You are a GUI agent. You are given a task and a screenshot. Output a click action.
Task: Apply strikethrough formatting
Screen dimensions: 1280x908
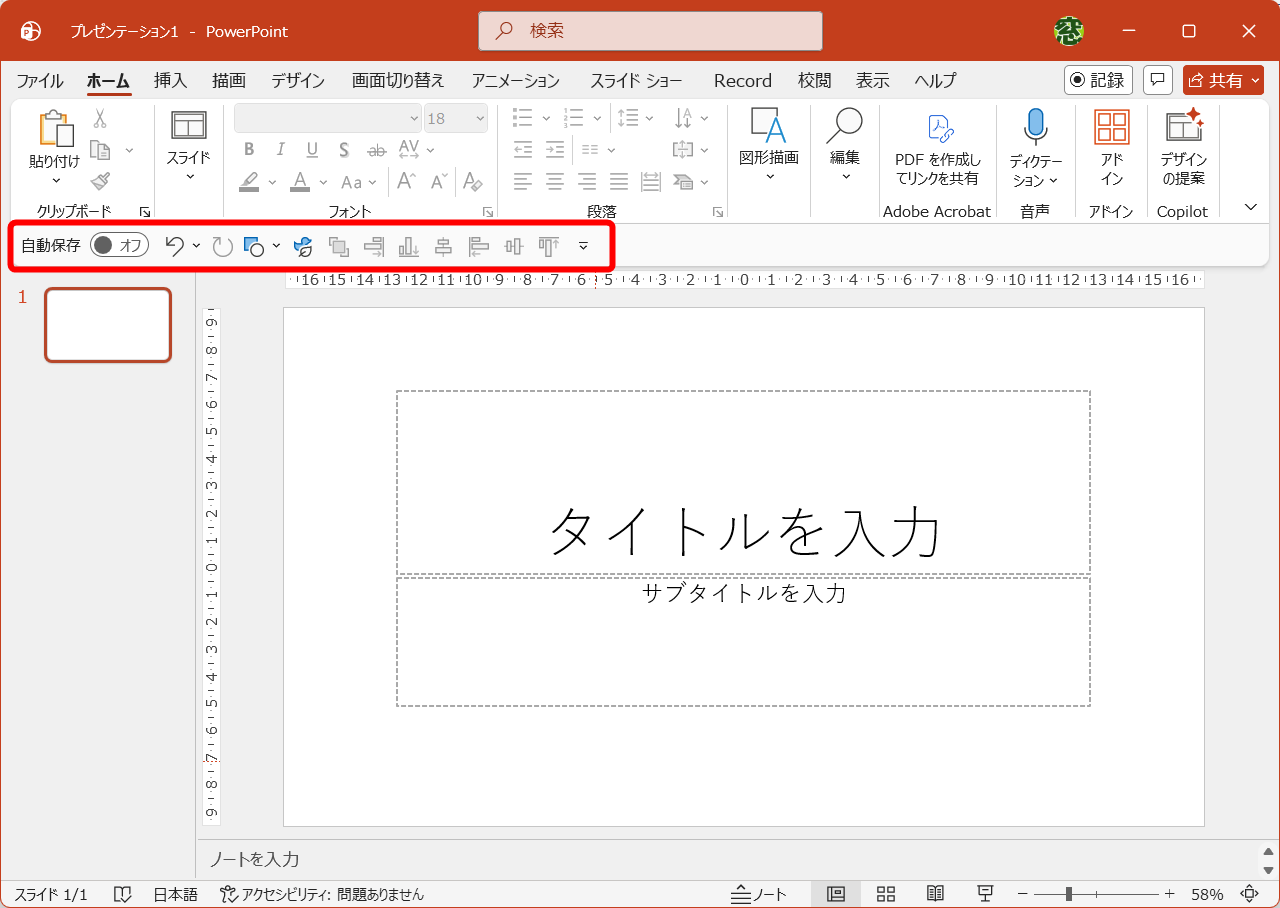tap(377, 149)
